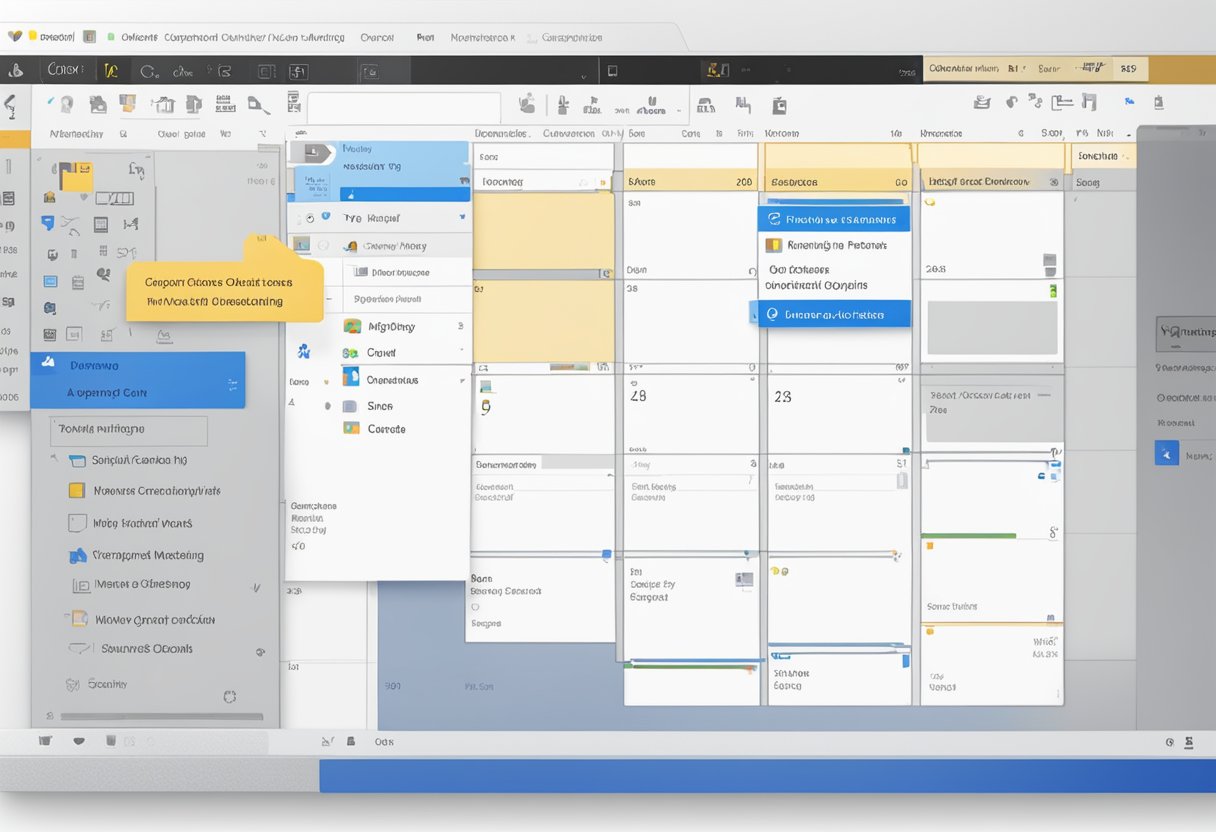Click the green bar in the right calendar column
This screenshot has width=1216, height=832.
pyautogui.click(x=969, y=536)
